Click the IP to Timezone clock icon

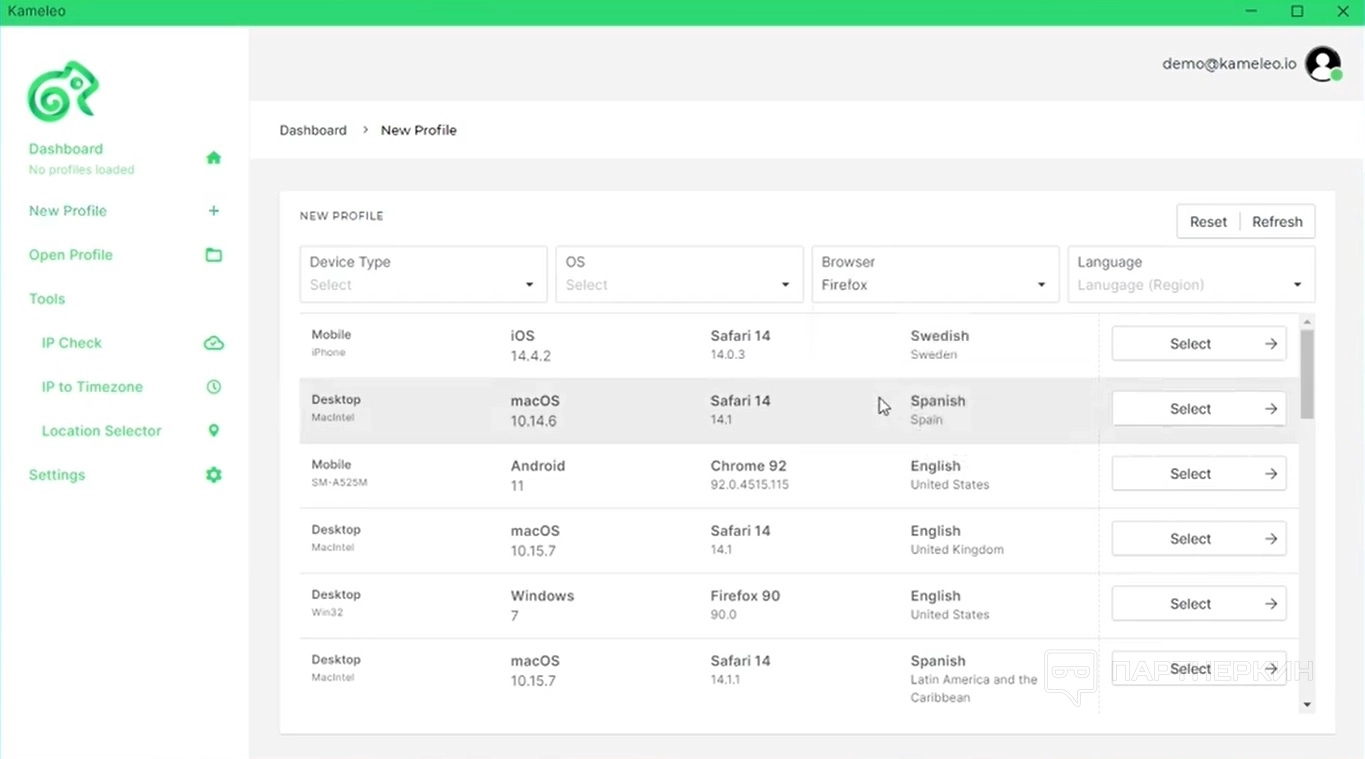[213, 387]
